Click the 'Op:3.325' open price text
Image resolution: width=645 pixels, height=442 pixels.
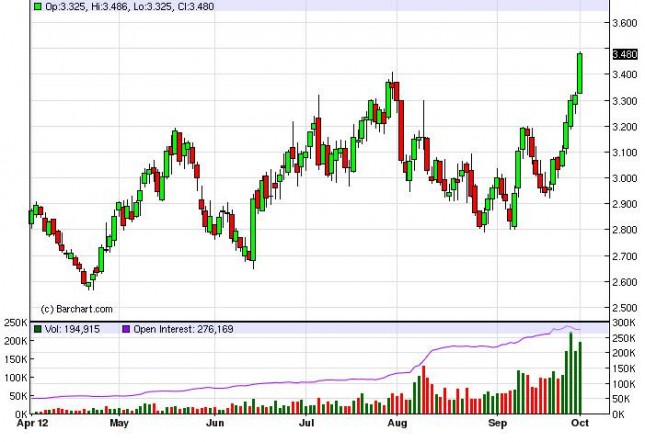66,6
